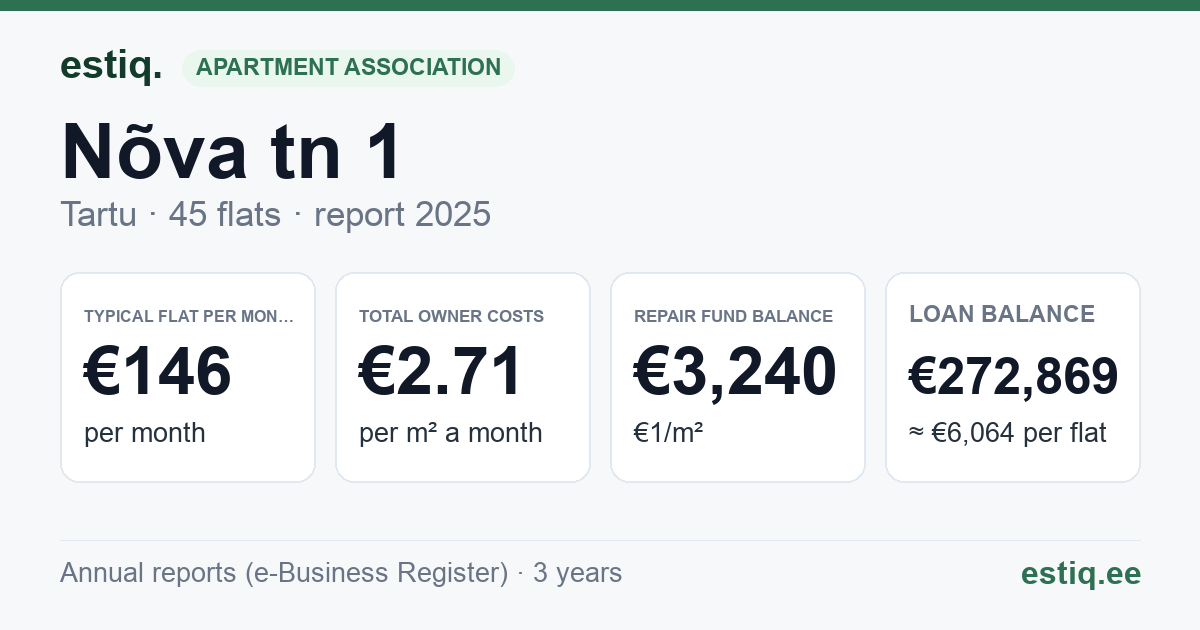Click the subtitle Tartu · 45 flats · report 2025

coord(276,214)
